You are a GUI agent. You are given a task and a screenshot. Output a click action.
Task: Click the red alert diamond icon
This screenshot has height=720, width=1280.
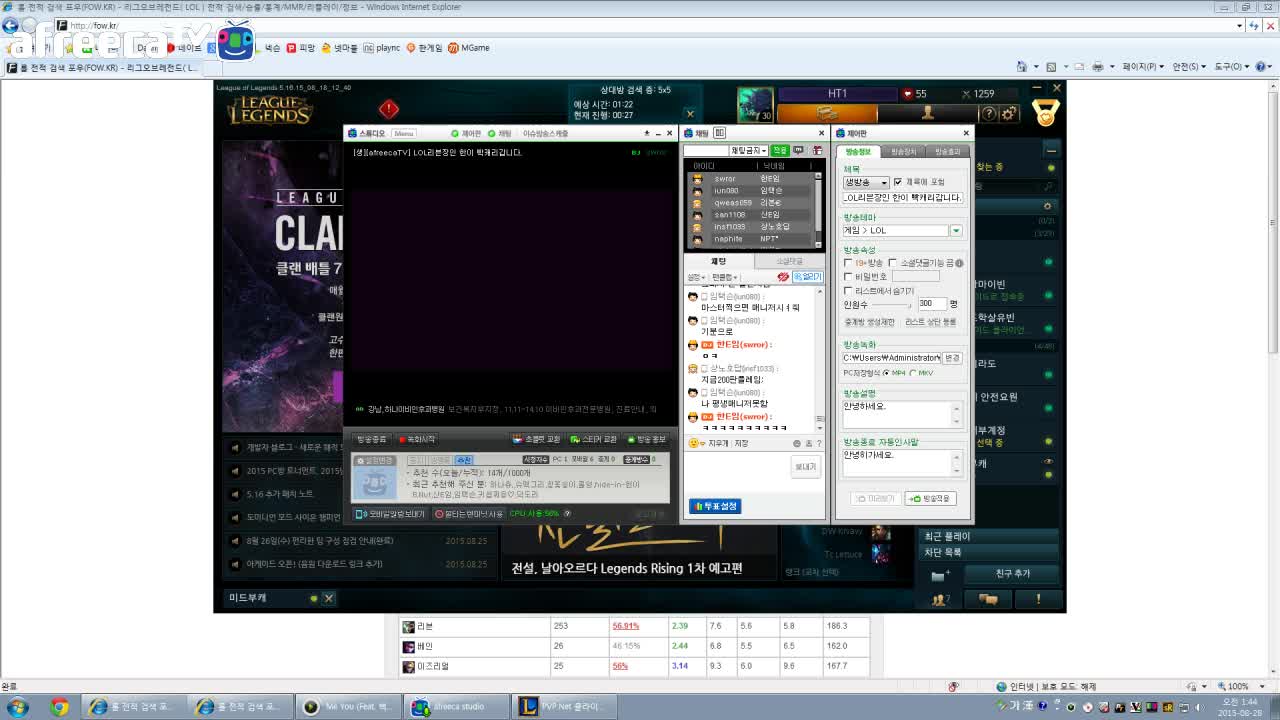pyautogui.click(x=389, y=108)
